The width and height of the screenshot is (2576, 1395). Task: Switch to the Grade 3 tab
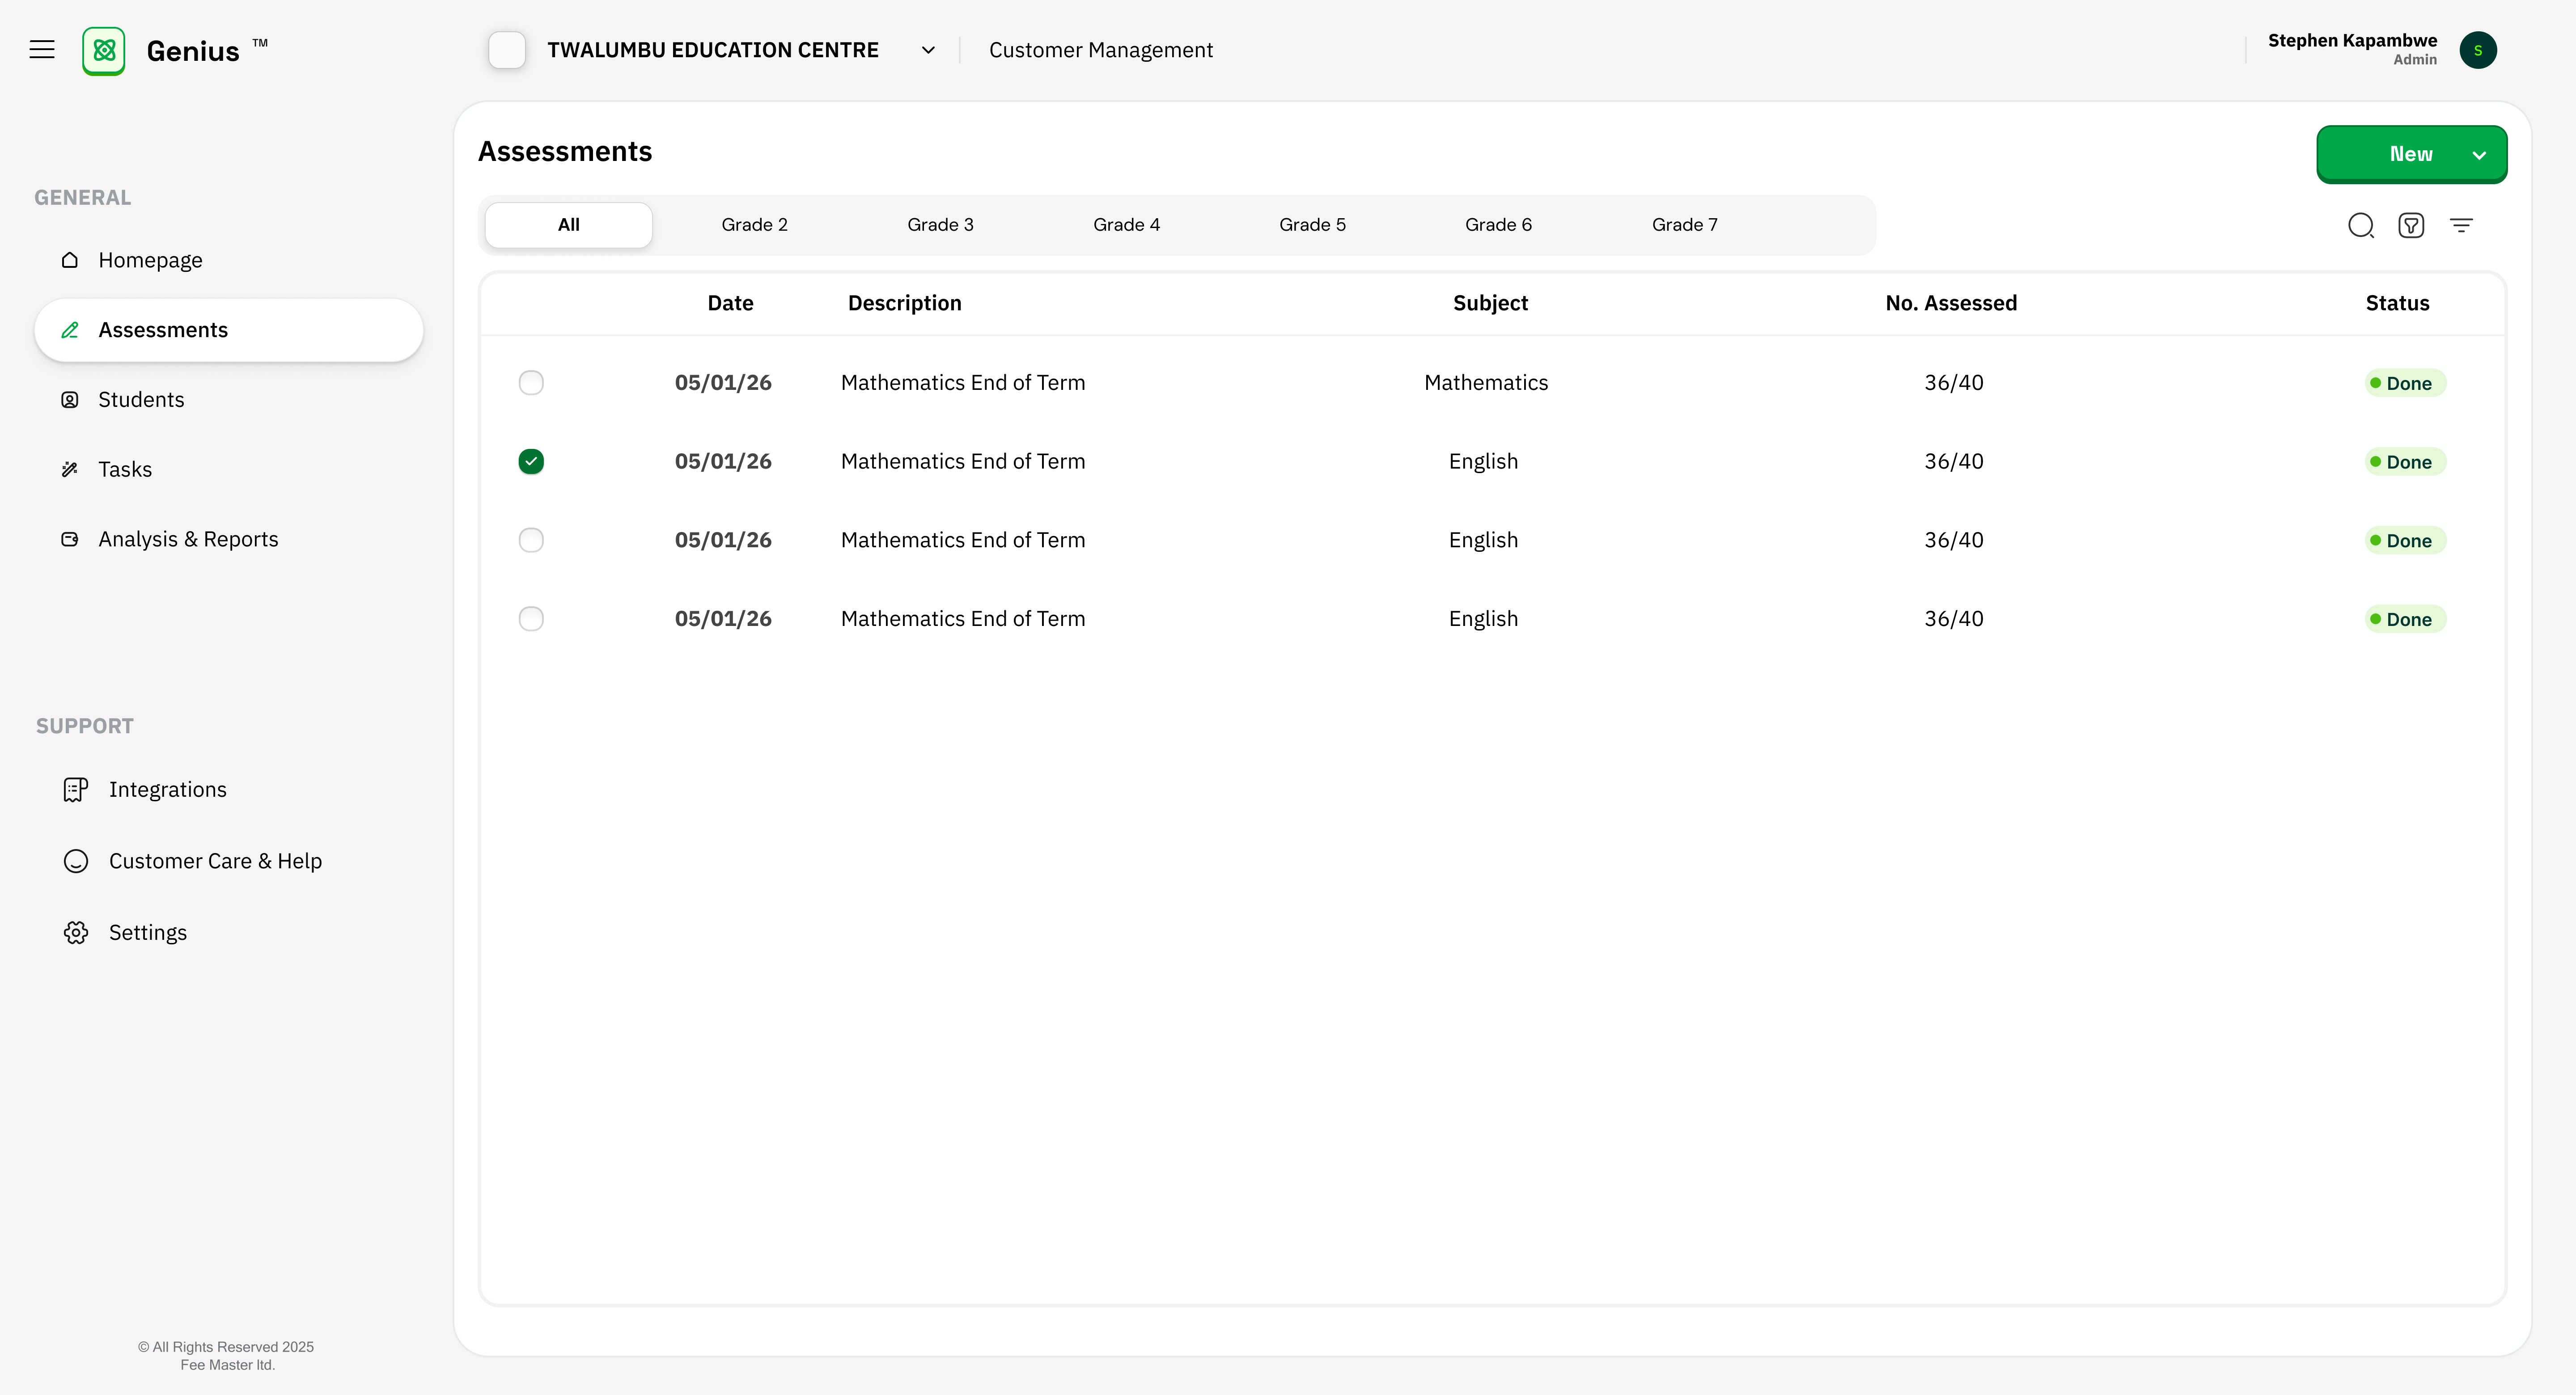tap(940, 225)
